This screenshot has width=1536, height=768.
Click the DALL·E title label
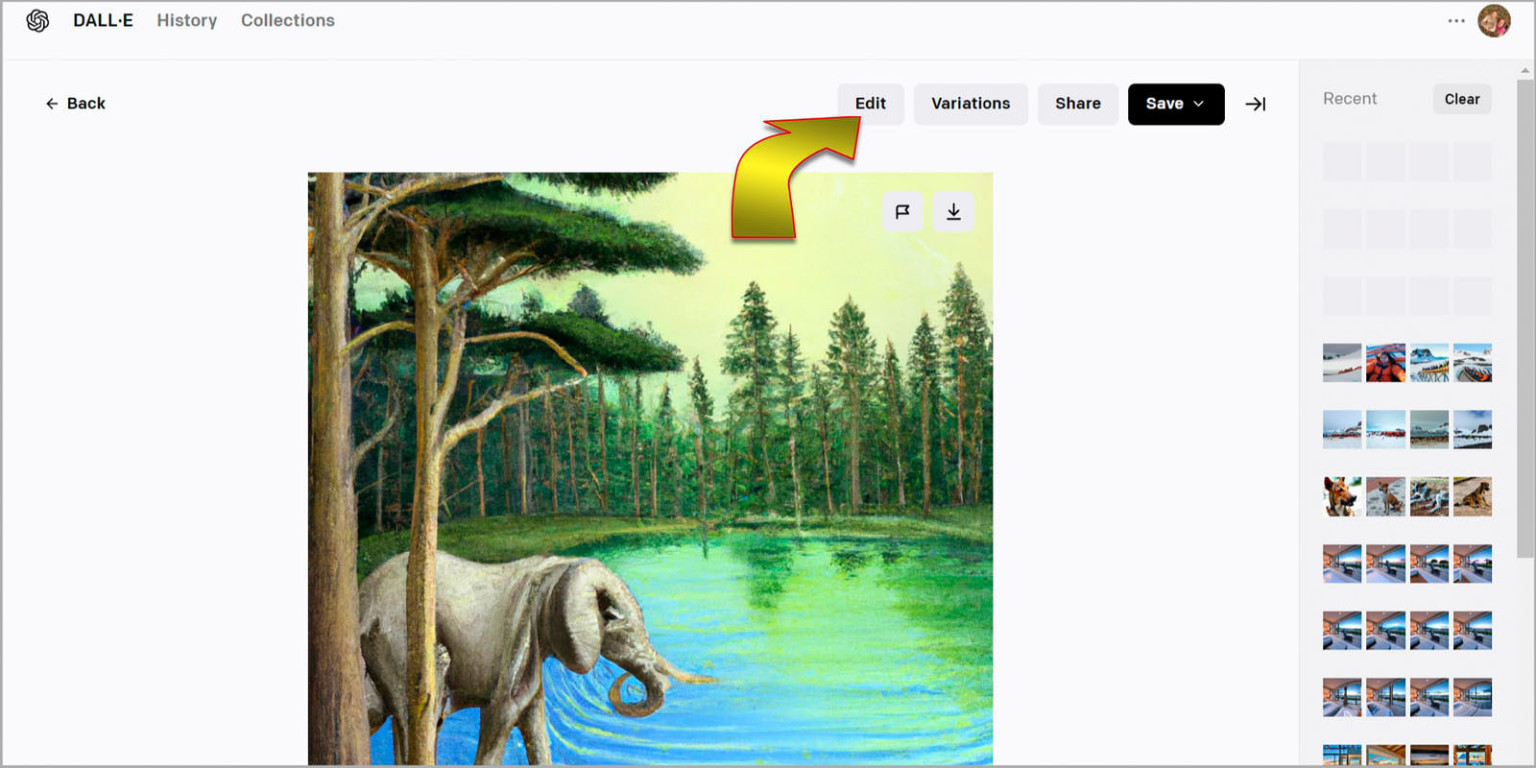point(102,20)
